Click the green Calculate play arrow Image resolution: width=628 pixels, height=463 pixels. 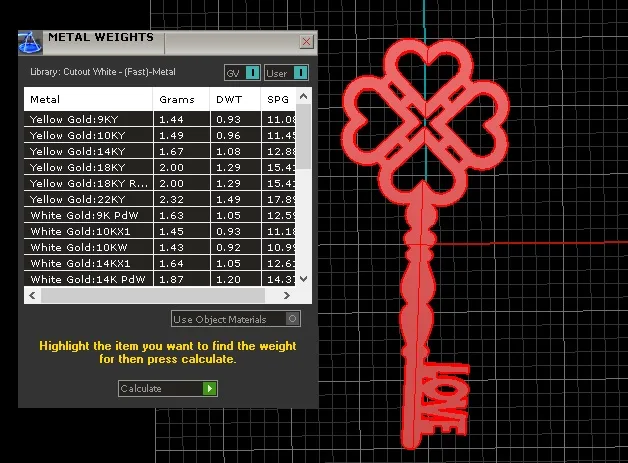(209, 389)
